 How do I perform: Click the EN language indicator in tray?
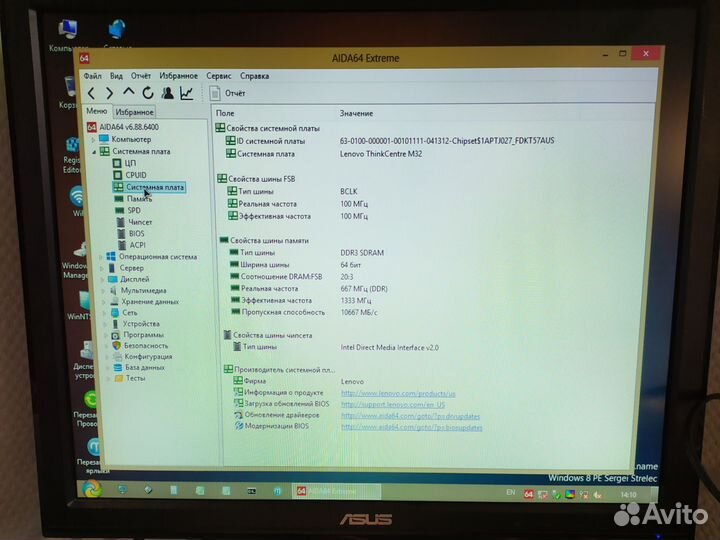(x=511, y=493)
